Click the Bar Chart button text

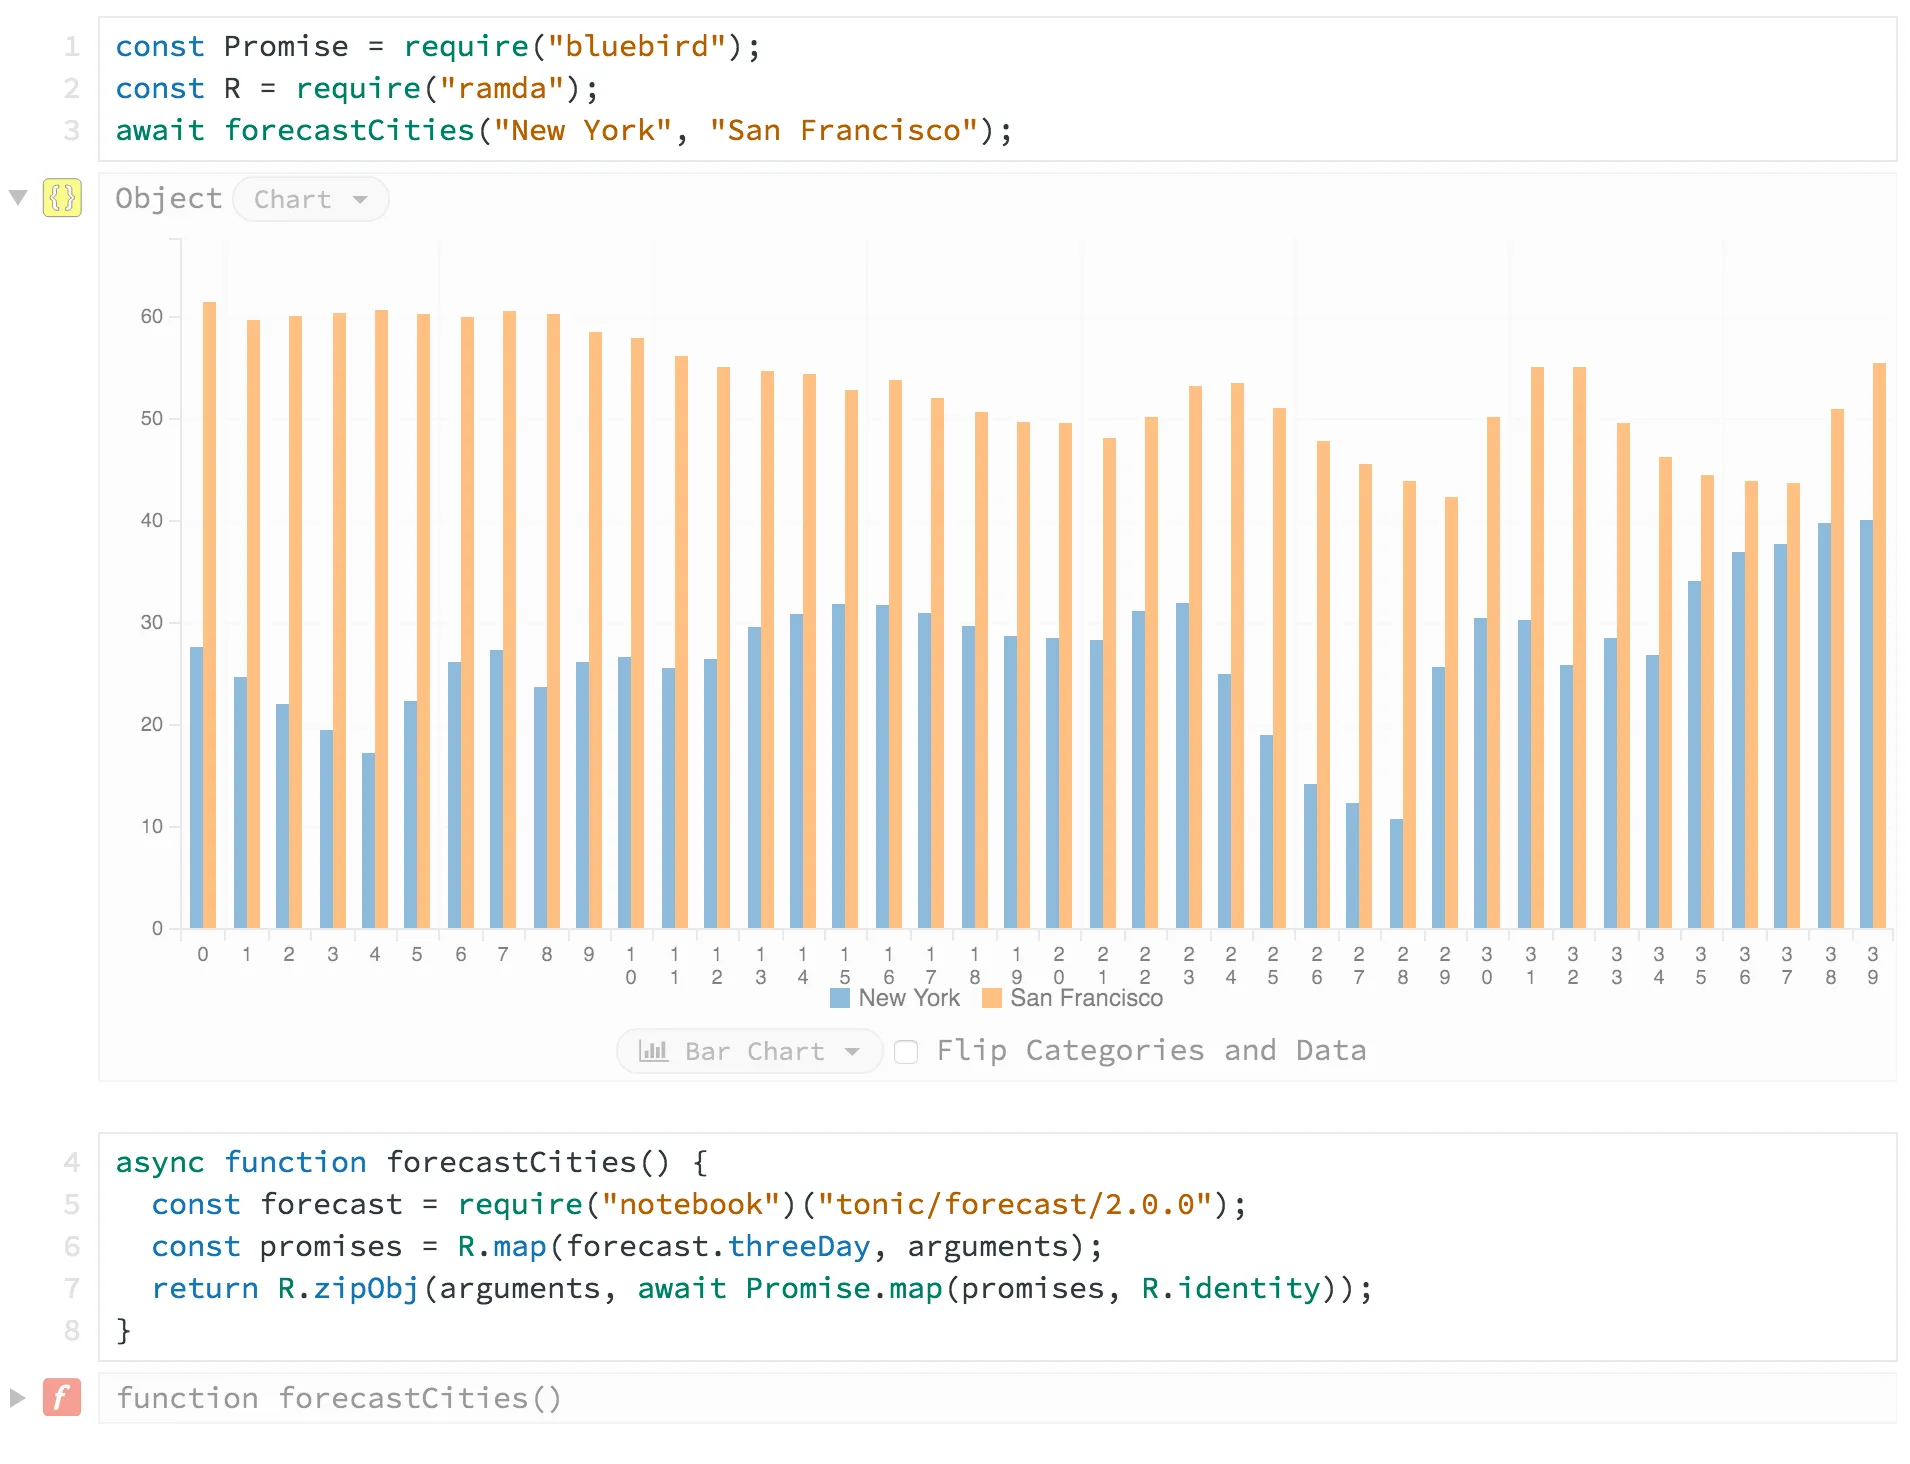coord(753,1051)
